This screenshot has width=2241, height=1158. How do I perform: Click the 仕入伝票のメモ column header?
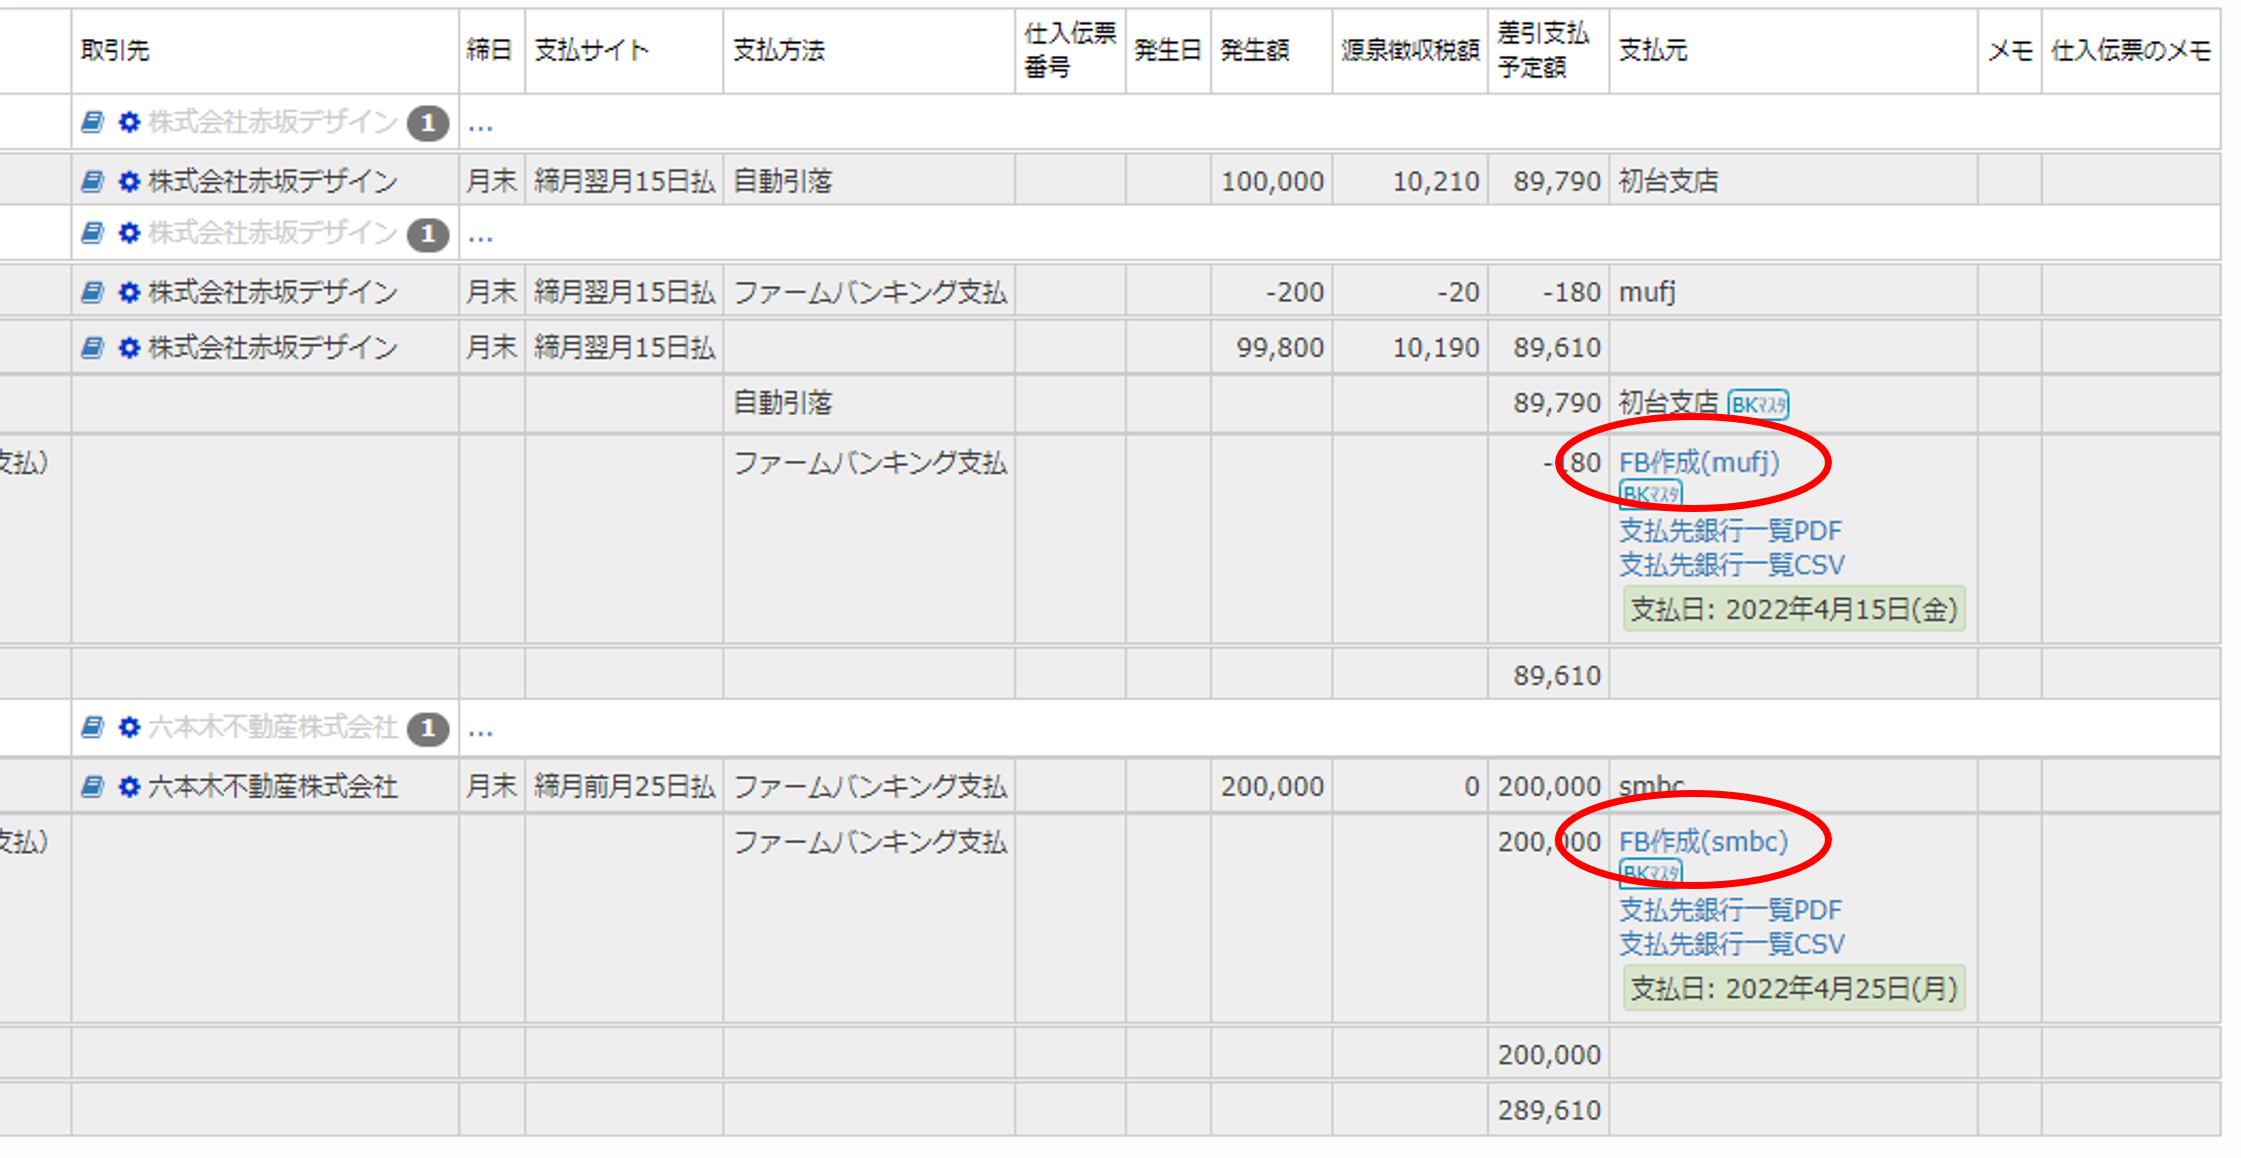pyautogui.click(x=2131, y=51)
